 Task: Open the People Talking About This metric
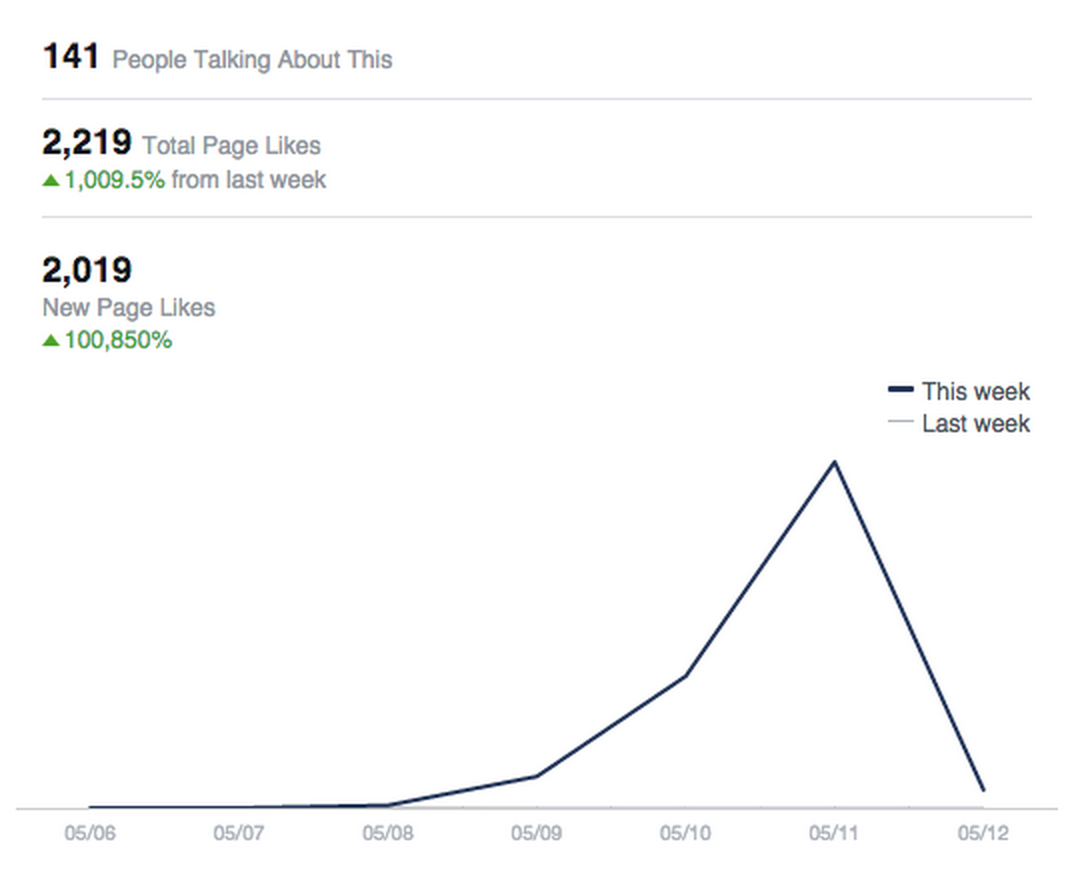[x=252, y=60]
